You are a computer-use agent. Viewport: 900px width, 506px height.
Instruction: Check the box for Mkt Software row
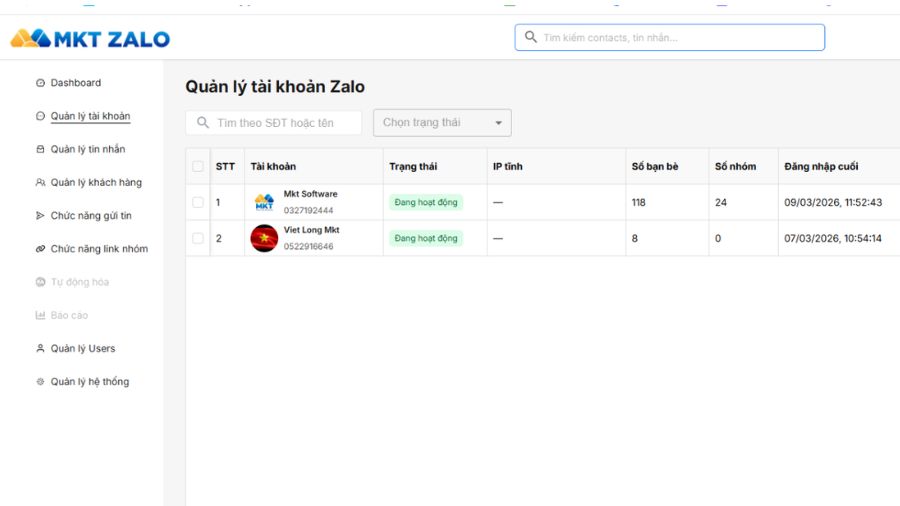[198, 202]
